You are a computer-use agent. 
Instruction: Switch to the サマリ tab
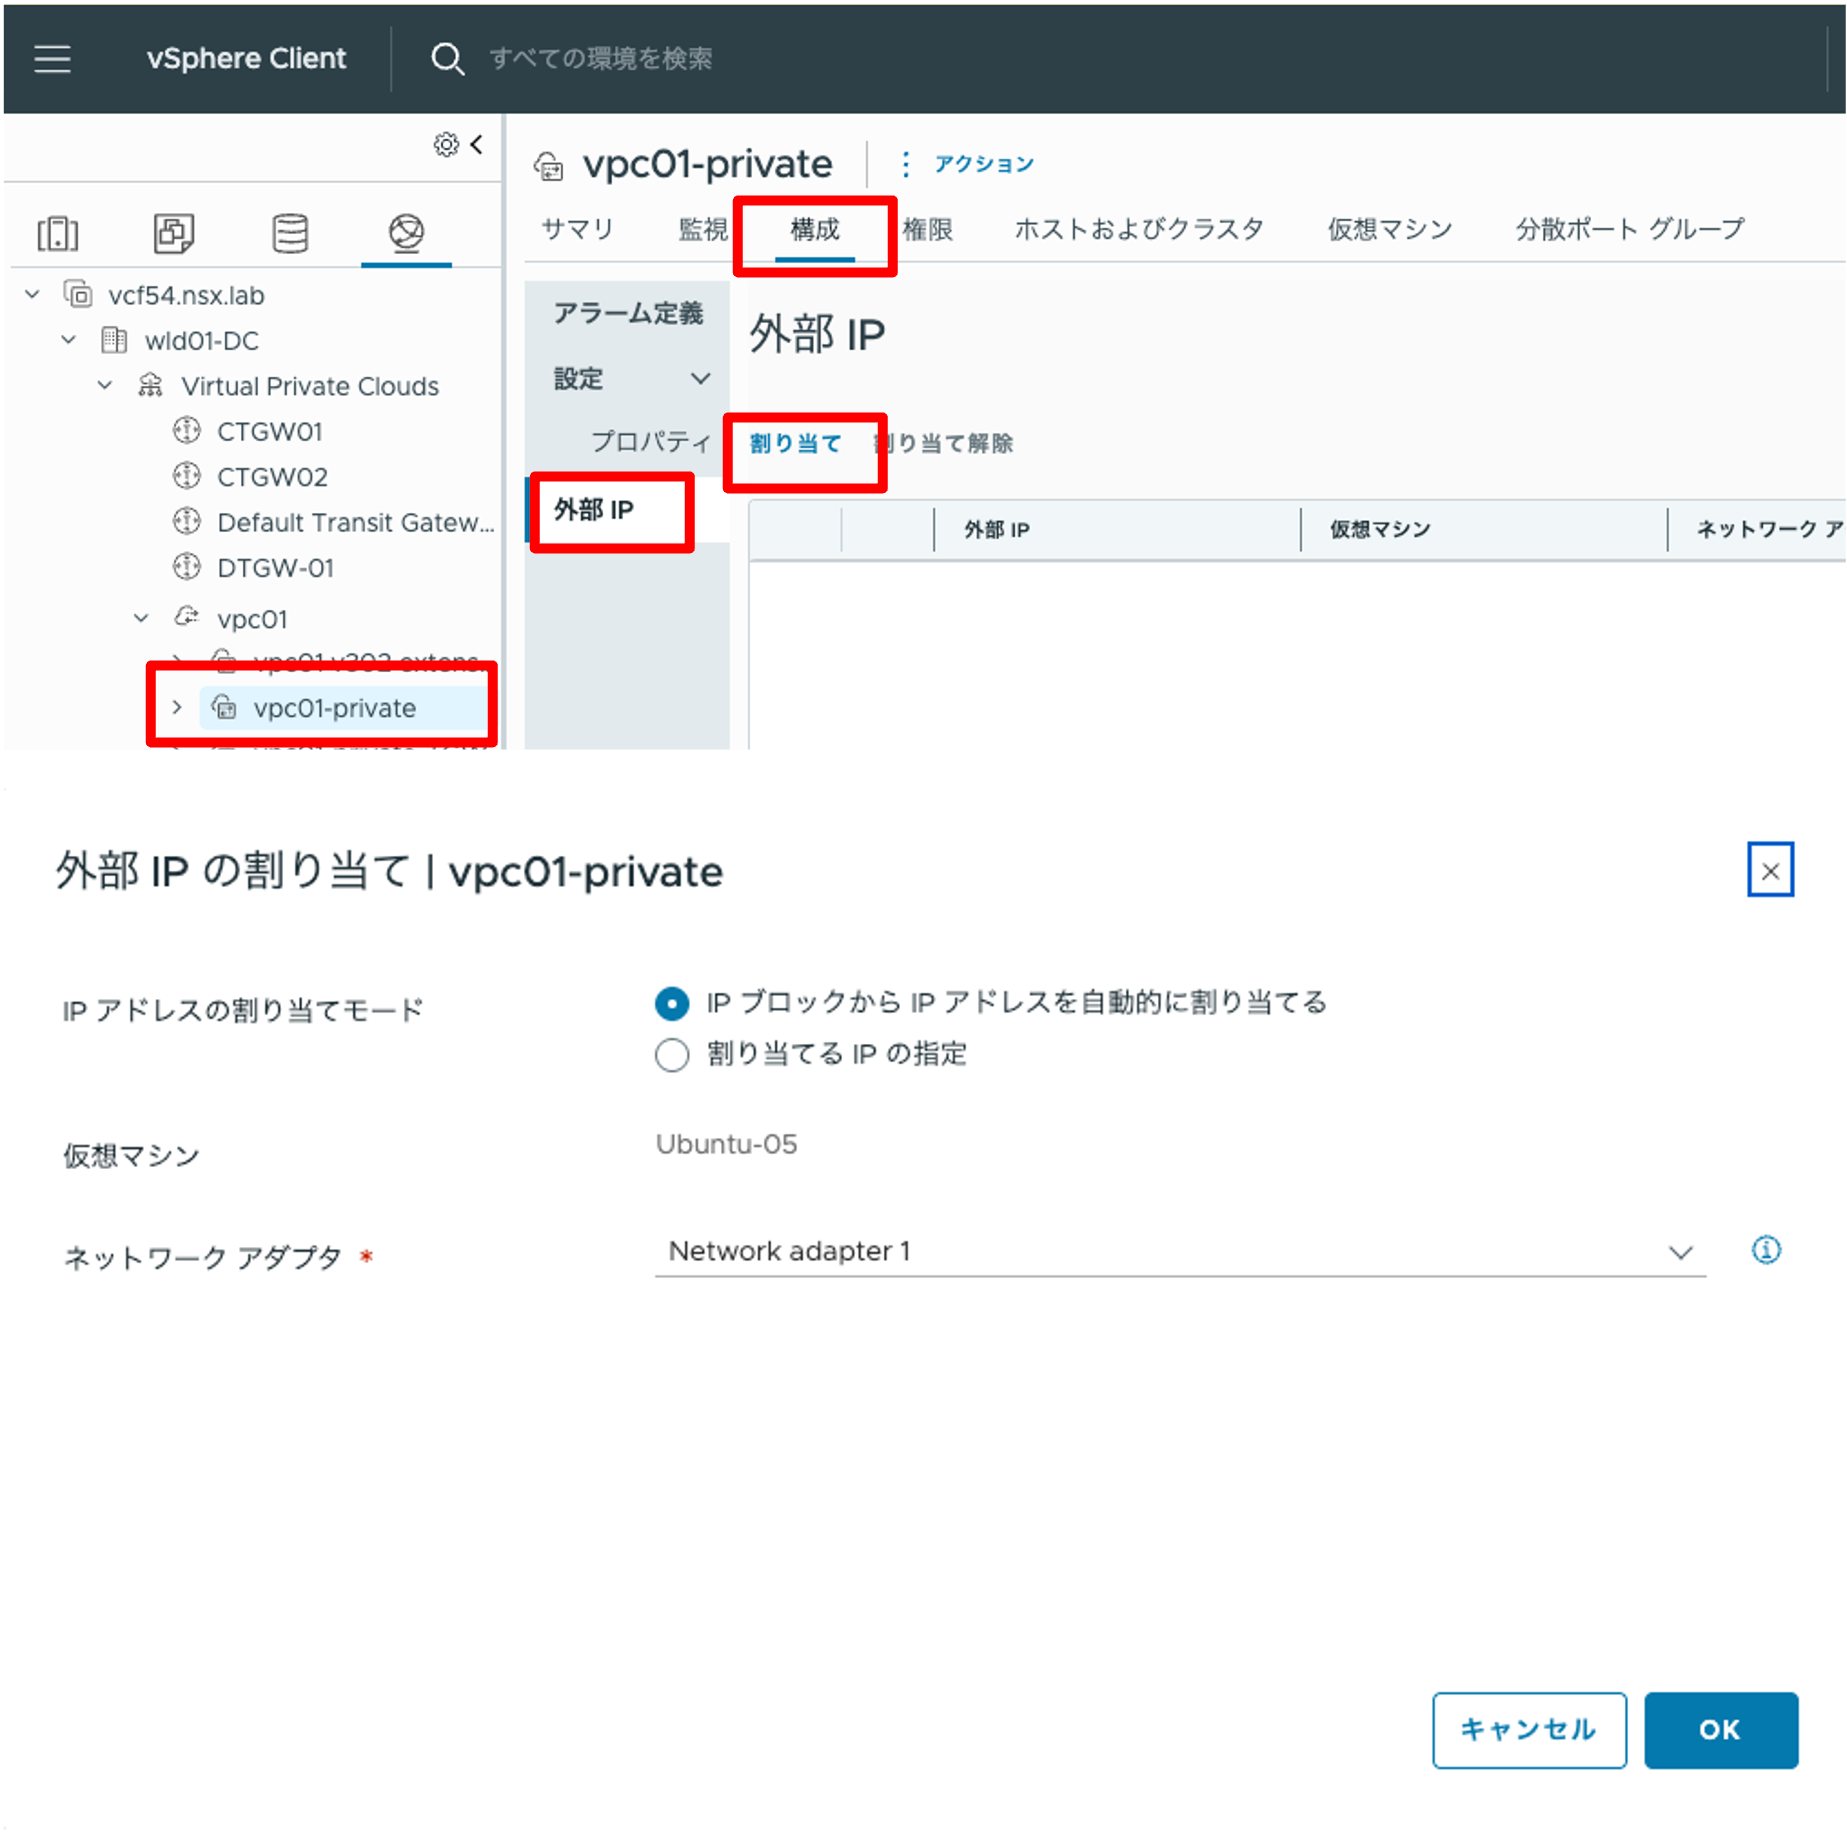click(x=577, y=230)
